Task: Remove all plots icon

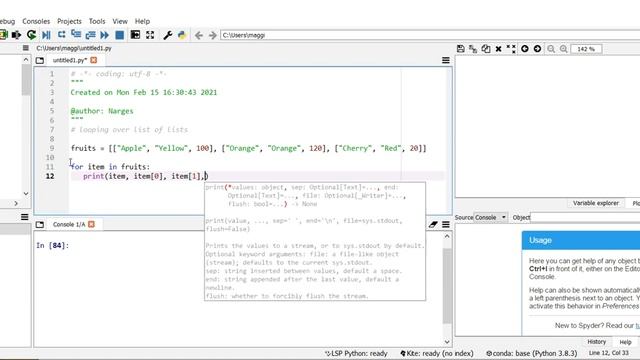Action: point(511,49)
